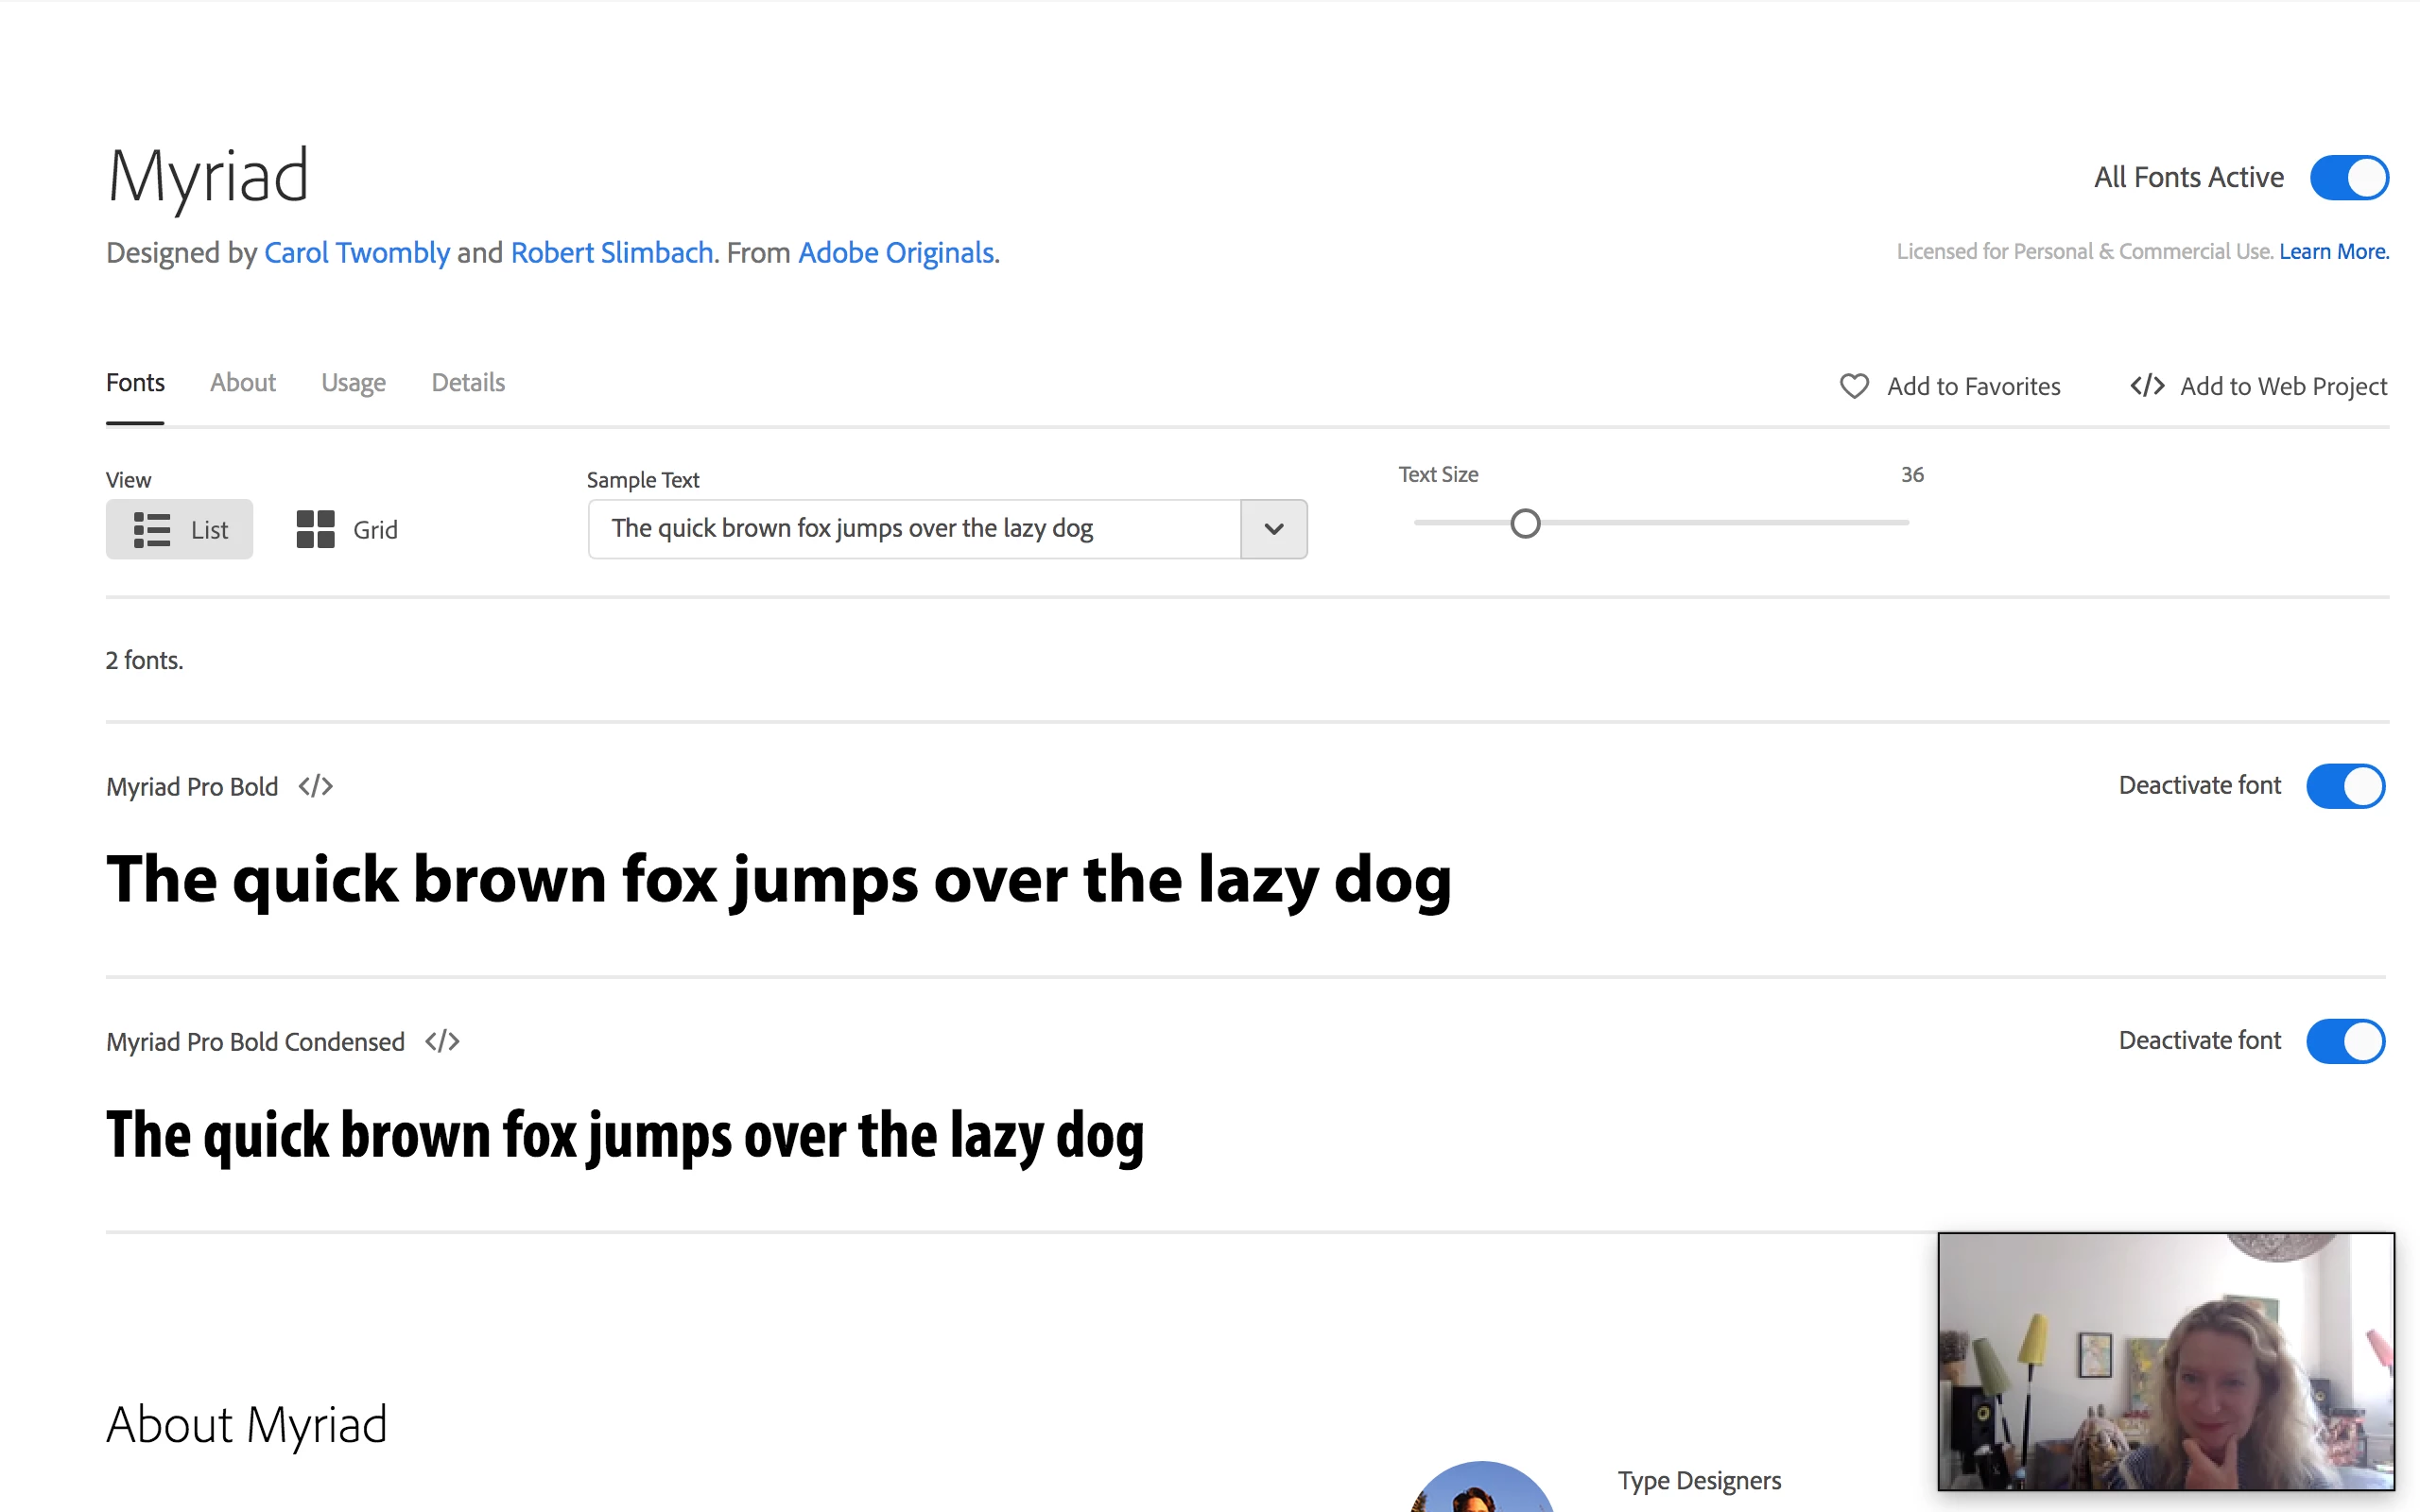Open the Details tab
Image resolution: width=2420 pixels, height=1512 pixels.
(468, 383)
